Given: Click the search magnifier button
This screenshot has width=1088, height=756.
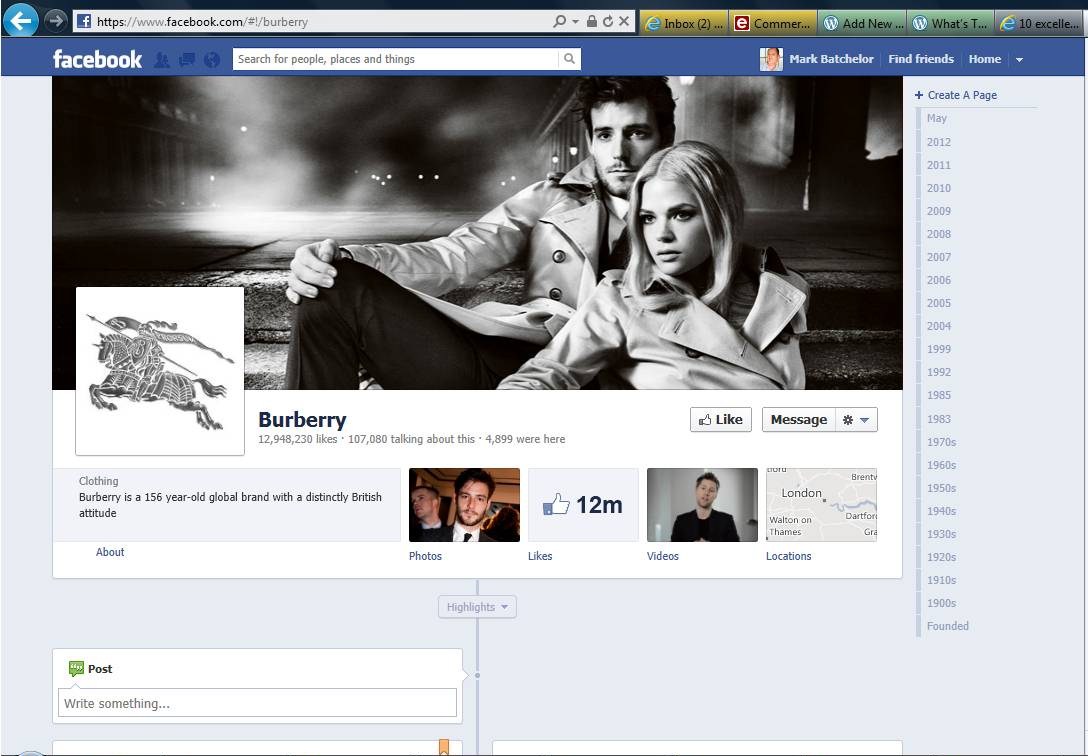Looking at the screenshot, I should coord(569,59).
